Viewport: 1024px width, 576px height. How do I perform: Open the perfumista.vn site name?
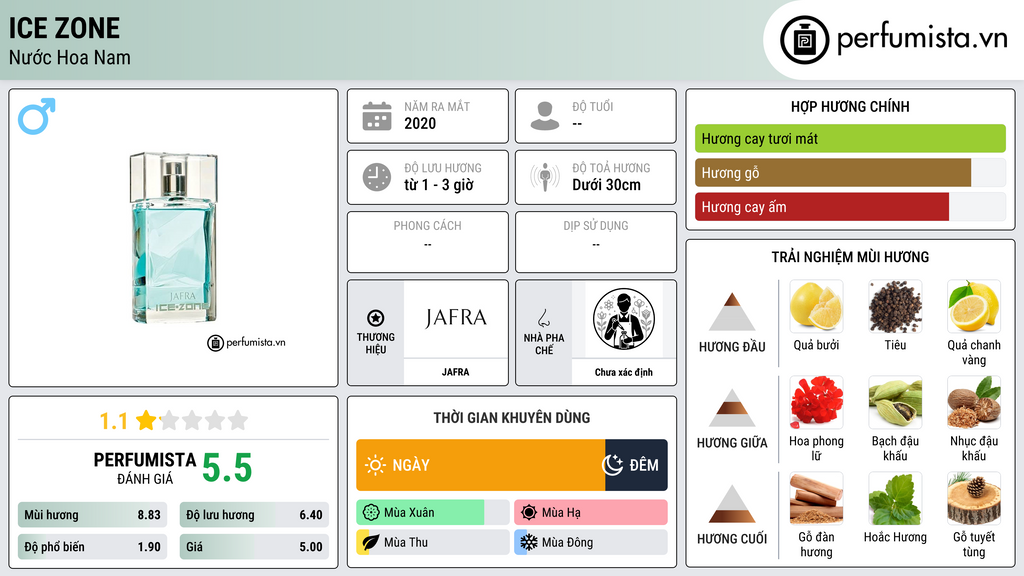pyautogui.click(x=922, y=39)
